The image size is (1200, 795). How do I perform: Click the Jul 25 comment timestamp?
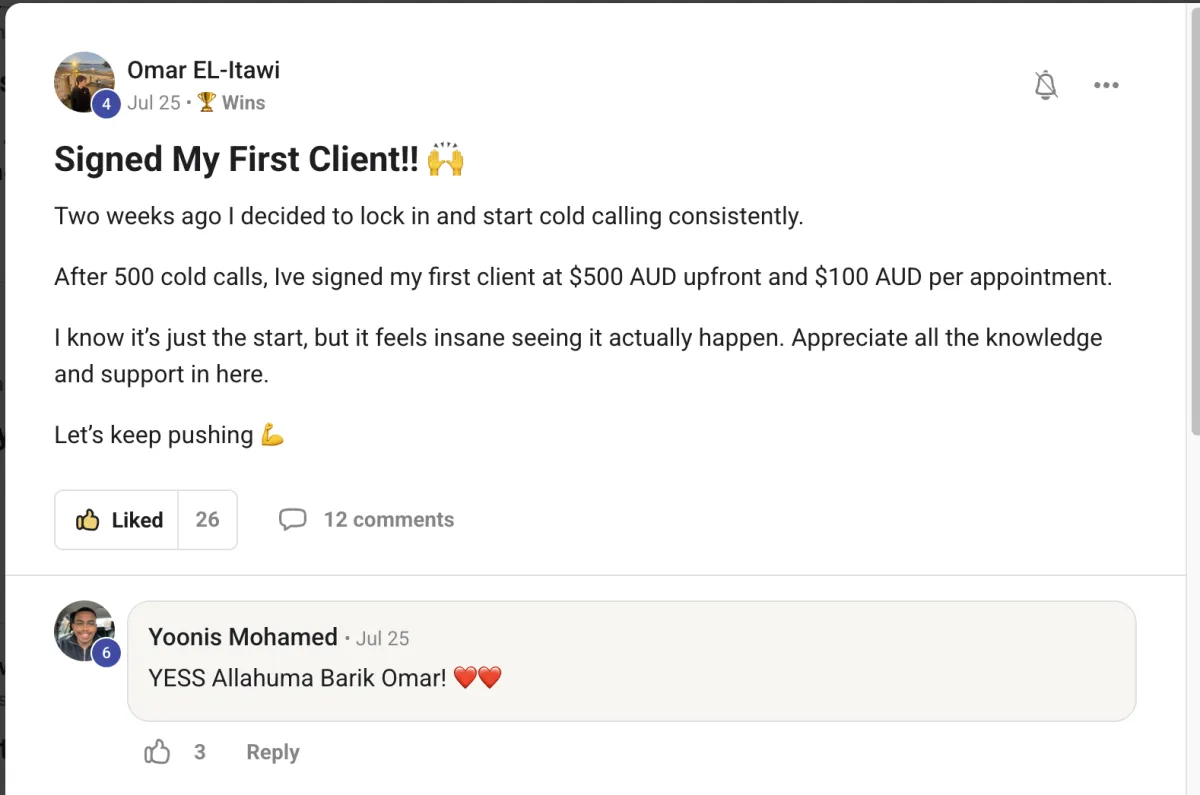point(382,638)
